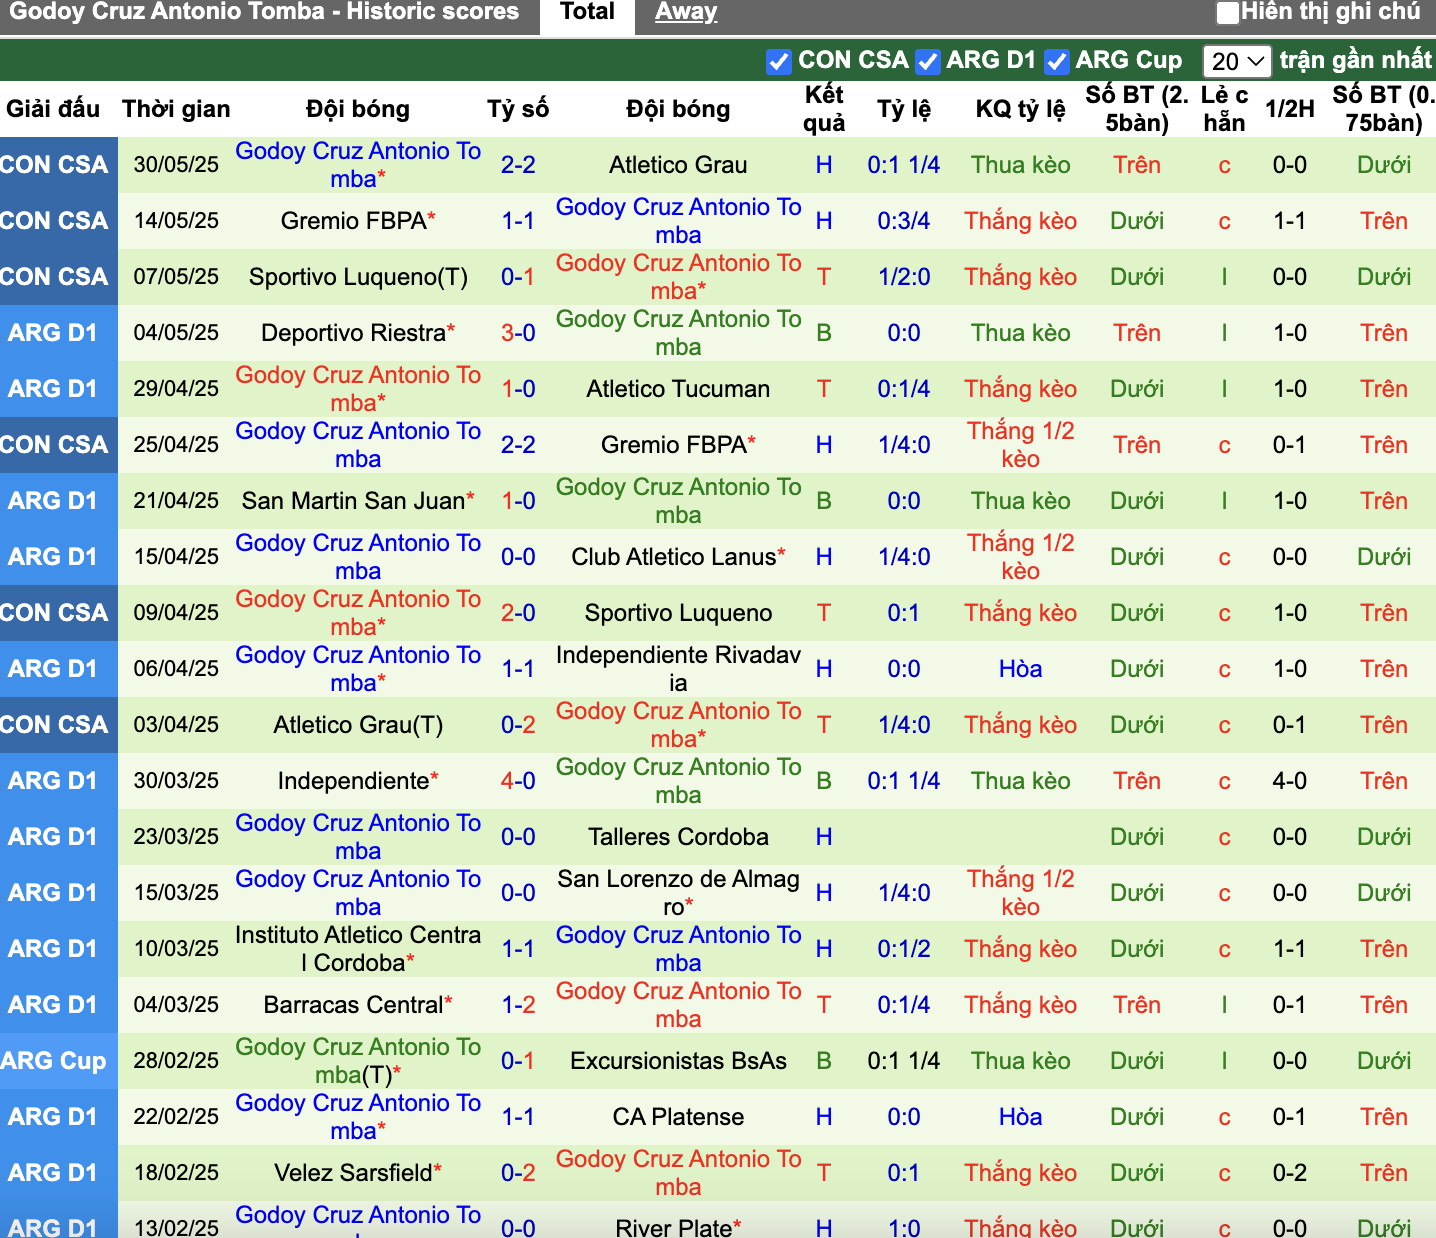Click the Thời gian column header
Screen dimensions: 1436x1238
[x=176, y=109]
